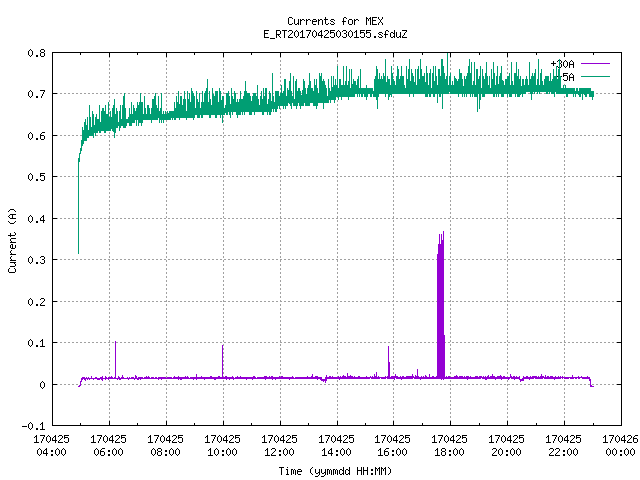
Task: Click the 0 y-axis tick value
Action: [x=42, y=385]
